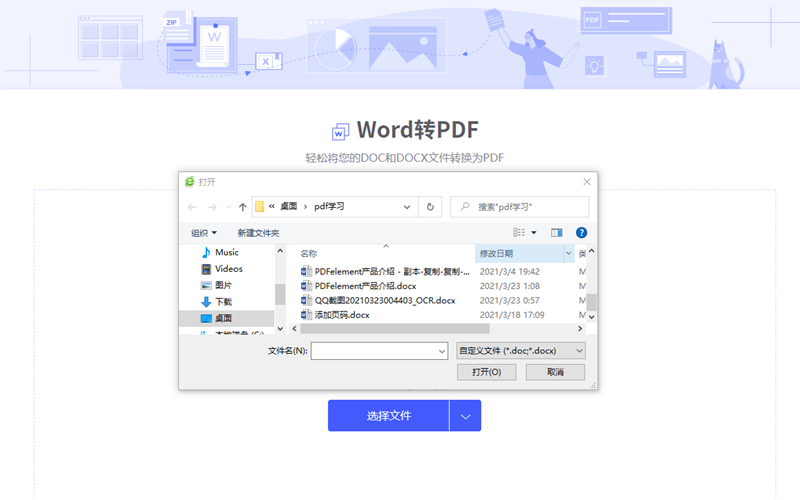This screenshot has height=500, width=800.
Task: Click the 打开(O) button
Action: [x=487, y=372]
